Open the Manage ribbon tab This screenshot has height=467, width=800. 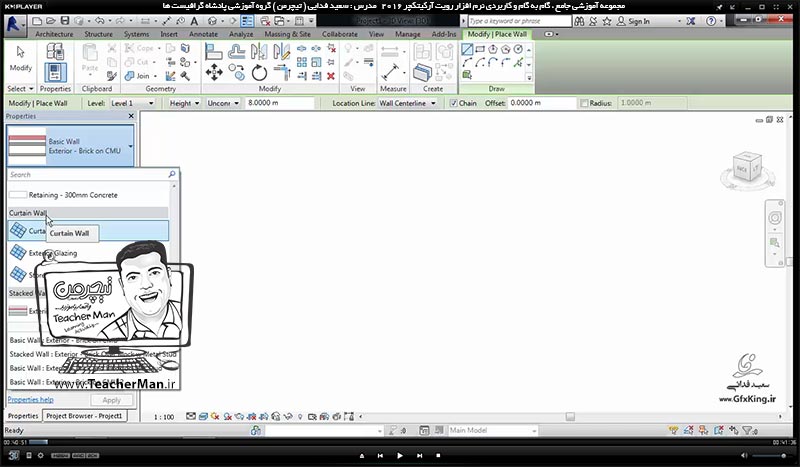pyautogui.click(x=408, y=34)
